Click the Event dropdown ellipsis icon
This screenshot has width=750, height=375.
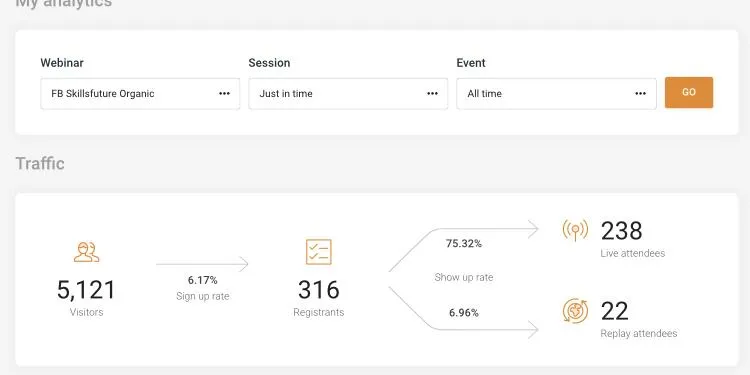coord(640,94)
